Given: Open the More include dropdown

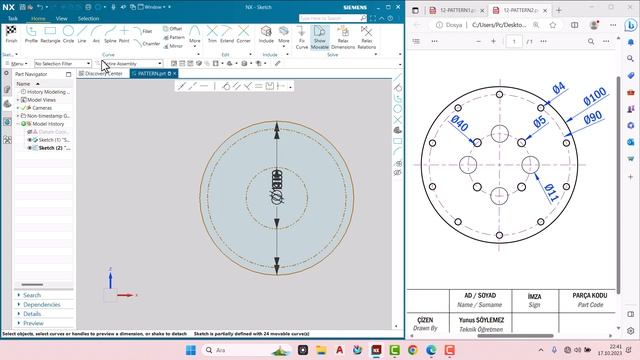Looking at the screenshot, I should 284,36.
